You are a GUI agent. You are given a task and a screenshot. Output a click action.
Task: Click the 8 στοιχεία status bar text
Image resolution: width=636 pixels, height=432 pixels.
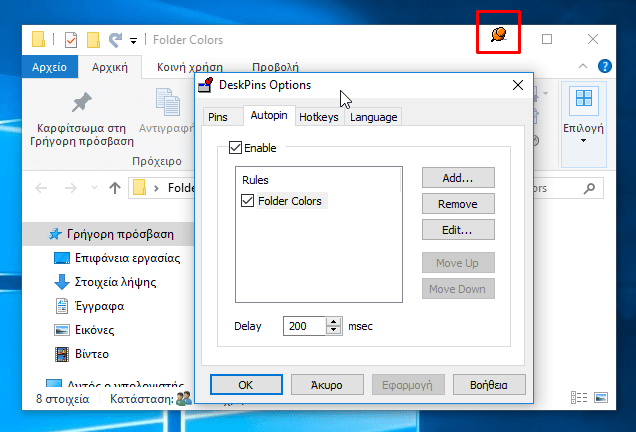[x=62, y=399]
